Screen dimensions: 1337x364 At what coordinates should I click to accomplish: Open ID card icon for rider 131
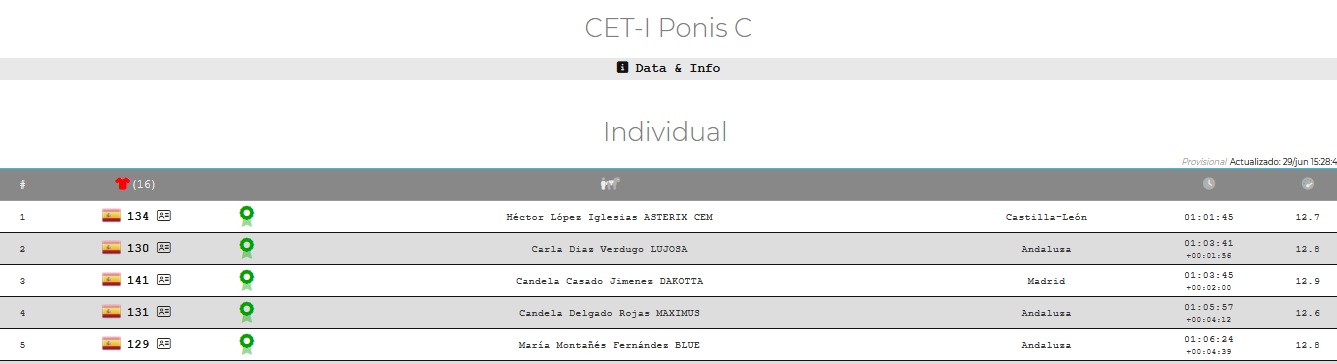coord(164,312)
